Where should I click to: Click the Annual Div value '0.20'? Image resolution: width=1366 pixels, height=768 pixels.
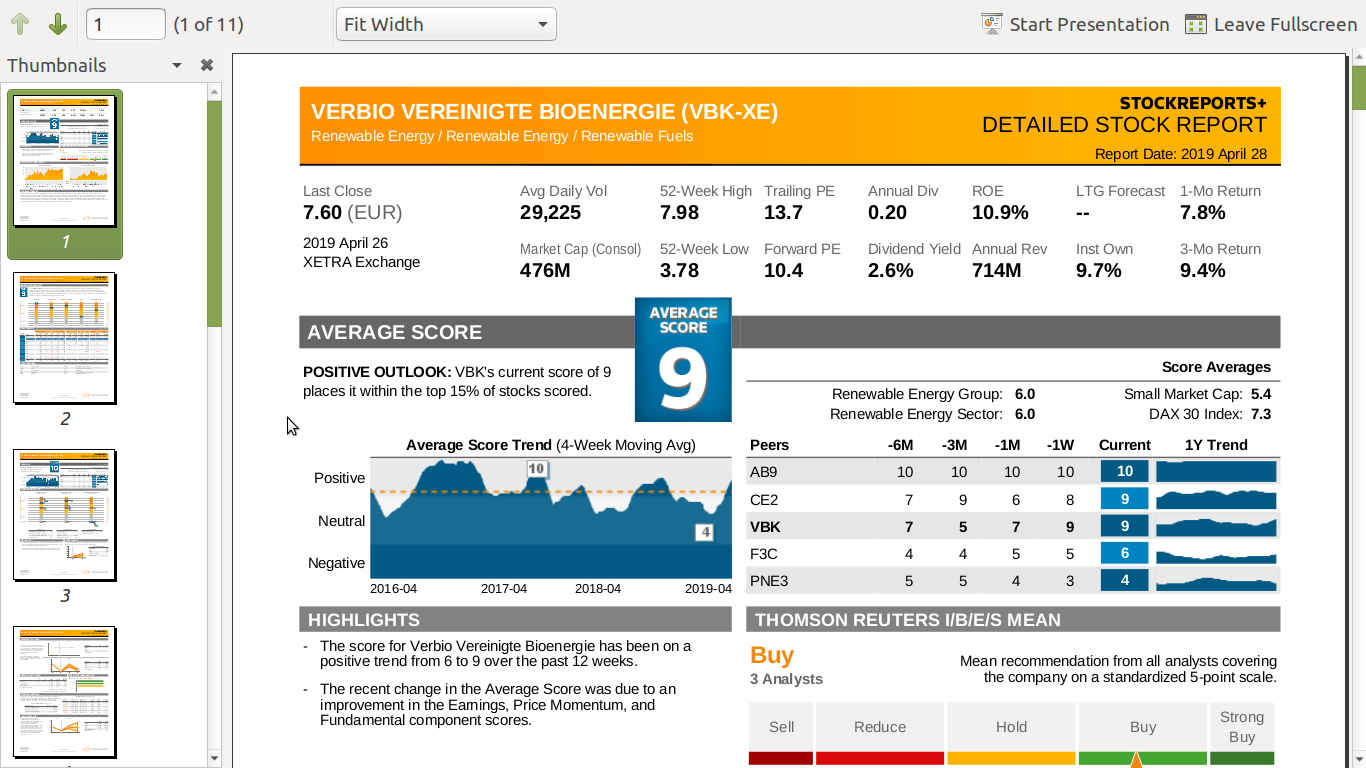coord(887,212)
